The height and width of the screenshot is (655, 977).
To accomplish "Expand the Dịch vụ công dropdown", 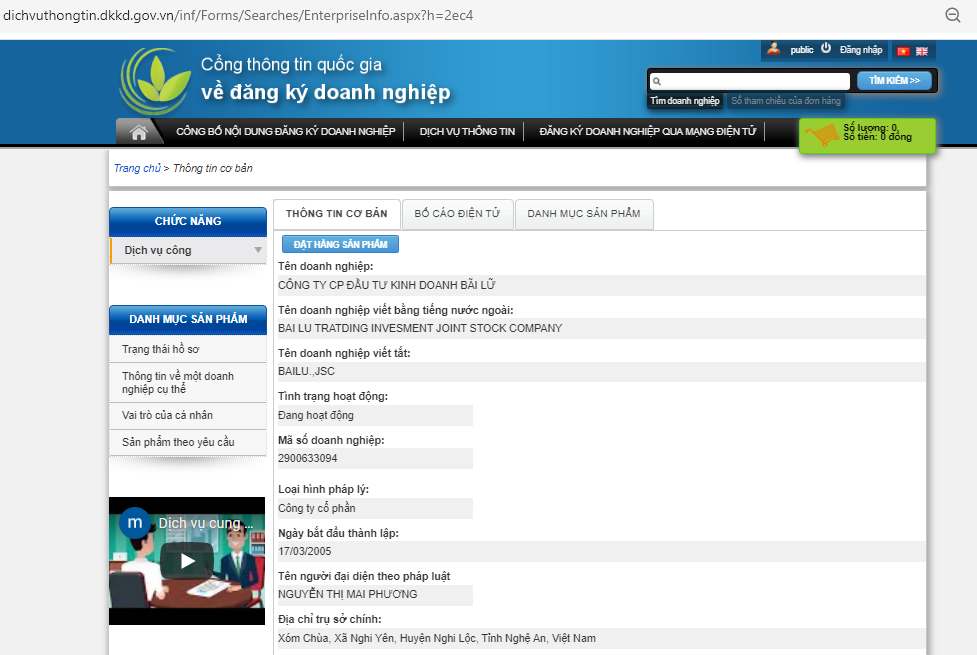I will coord(258,250).
